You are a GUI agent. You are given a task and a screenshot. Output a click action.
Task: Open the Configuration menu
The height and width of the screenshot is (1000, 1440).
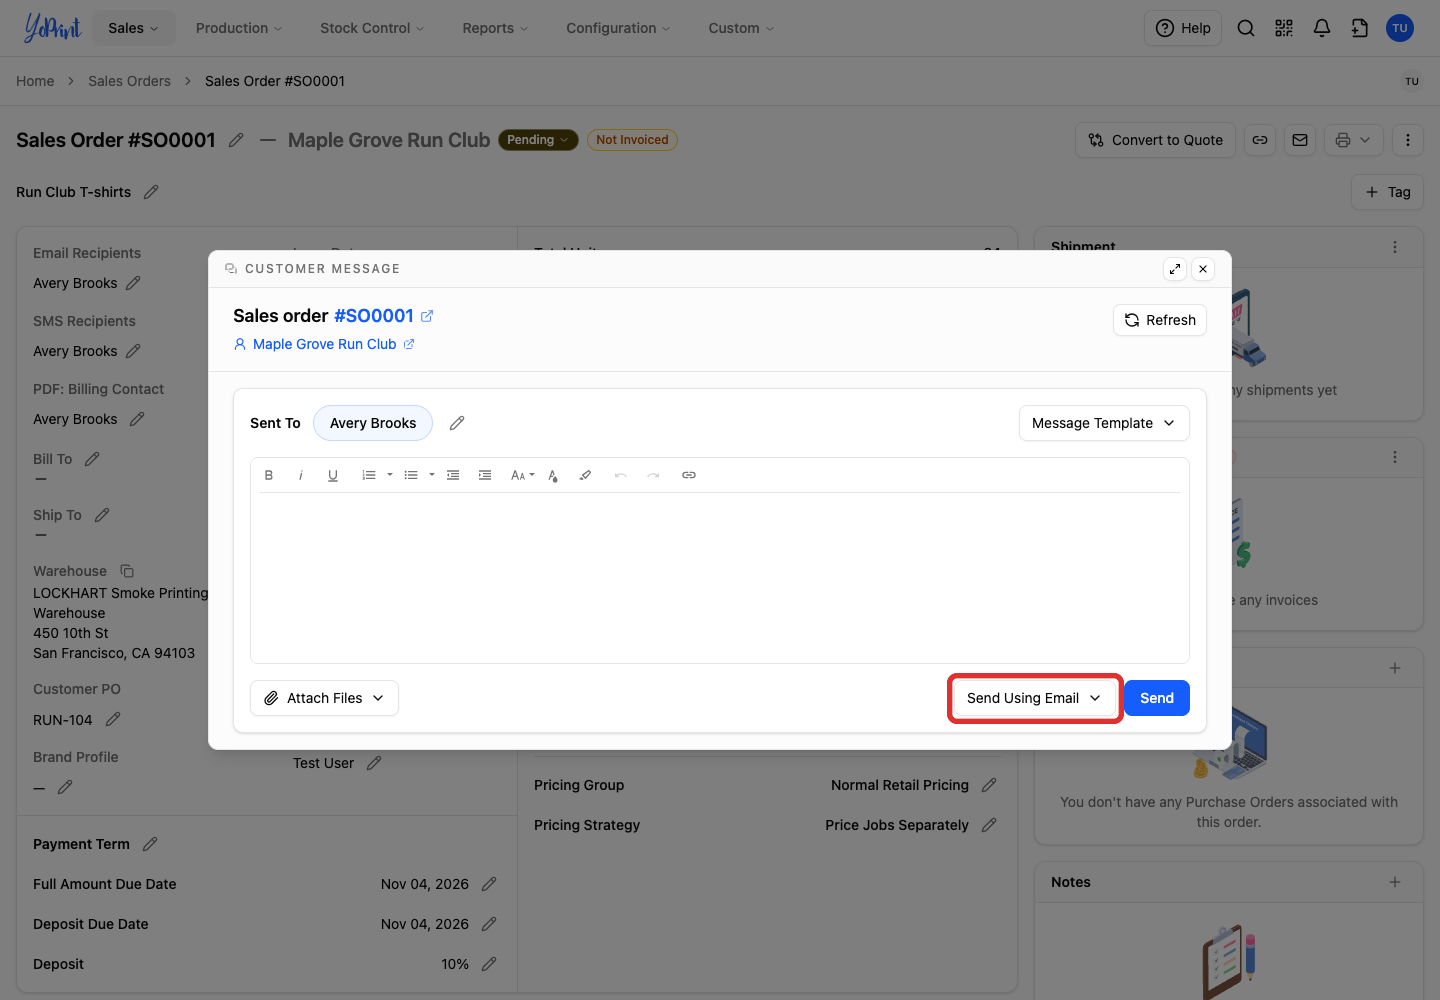[618, 28]
